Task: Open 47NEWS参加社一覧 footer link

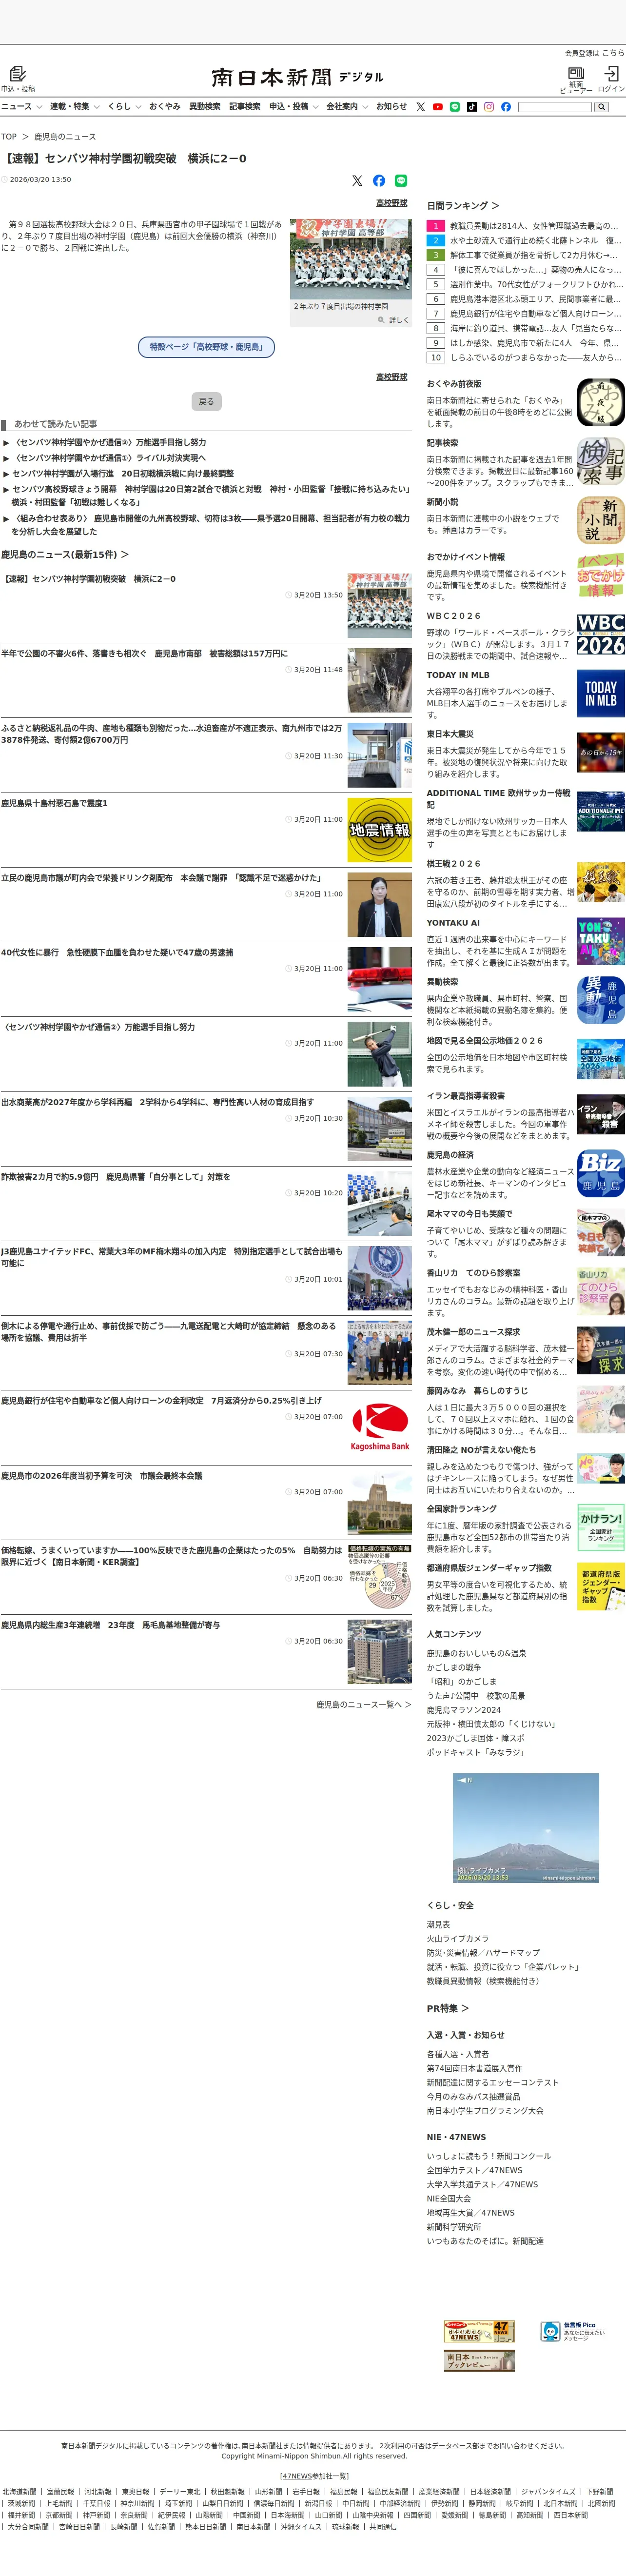Action: (314, 2476)
